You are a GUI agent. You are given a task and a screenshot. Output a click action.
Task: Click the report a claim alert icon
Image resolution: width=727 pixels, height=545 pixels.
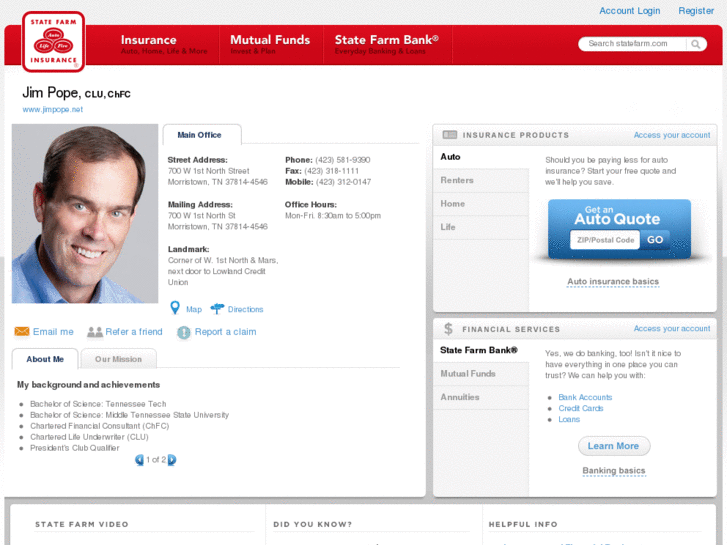[x=184, y=332]
